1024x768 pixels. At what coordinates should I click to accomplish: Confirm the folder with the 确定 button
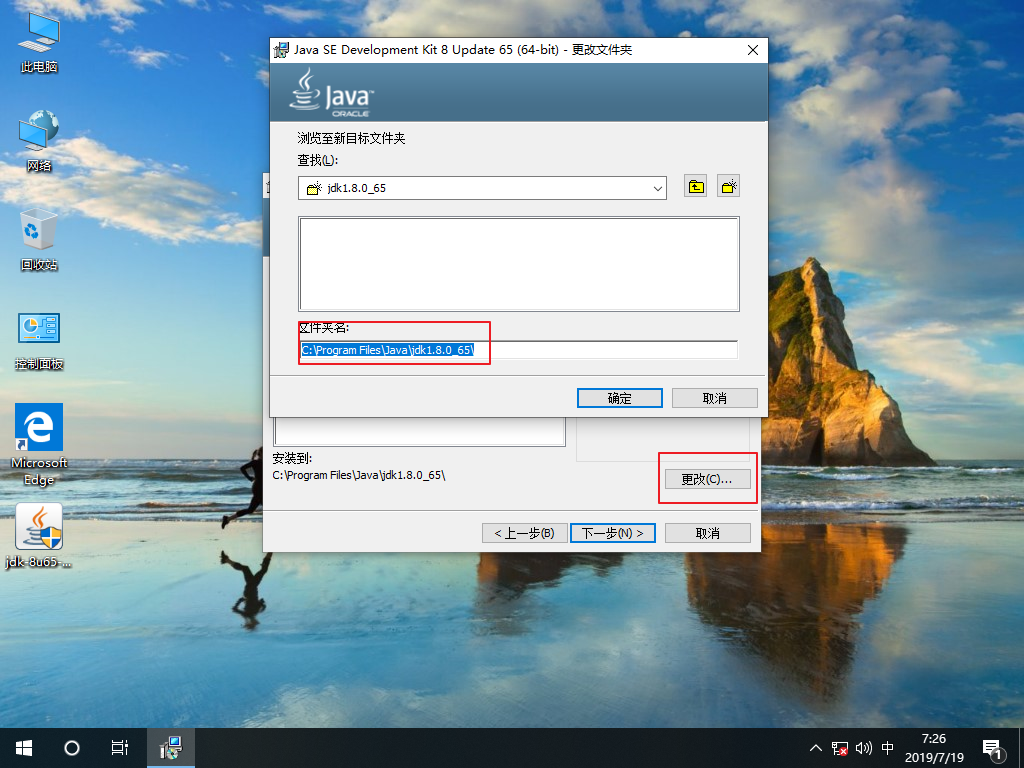pos(619,397)
